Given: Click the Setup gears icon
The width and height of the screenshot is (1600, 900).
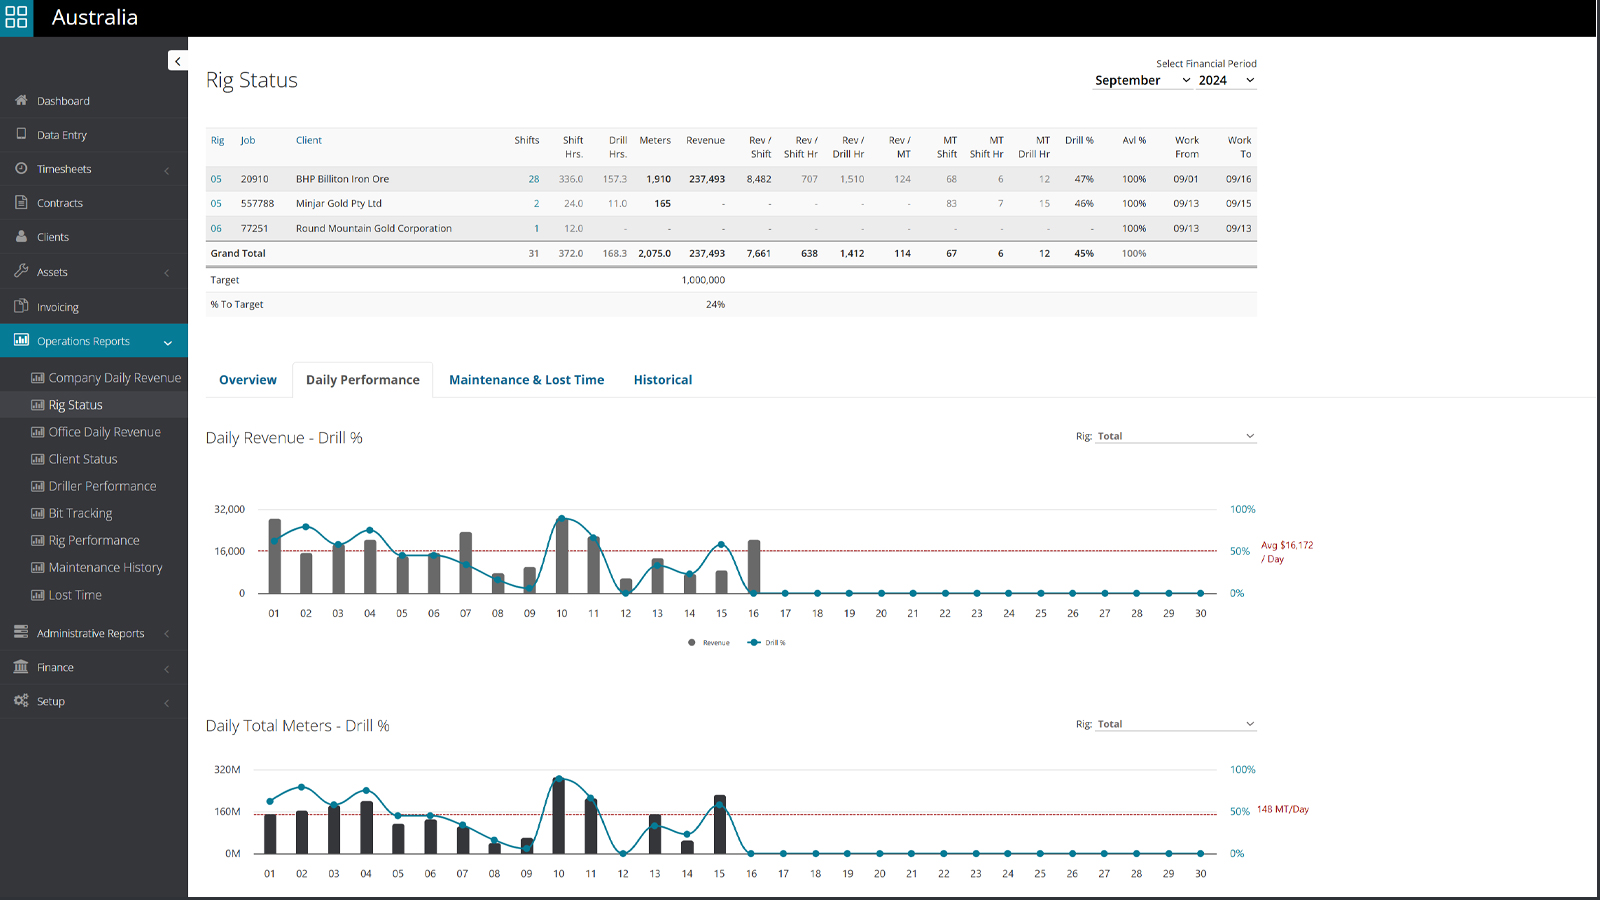Looking at the screenshot, I should point(21,701).
